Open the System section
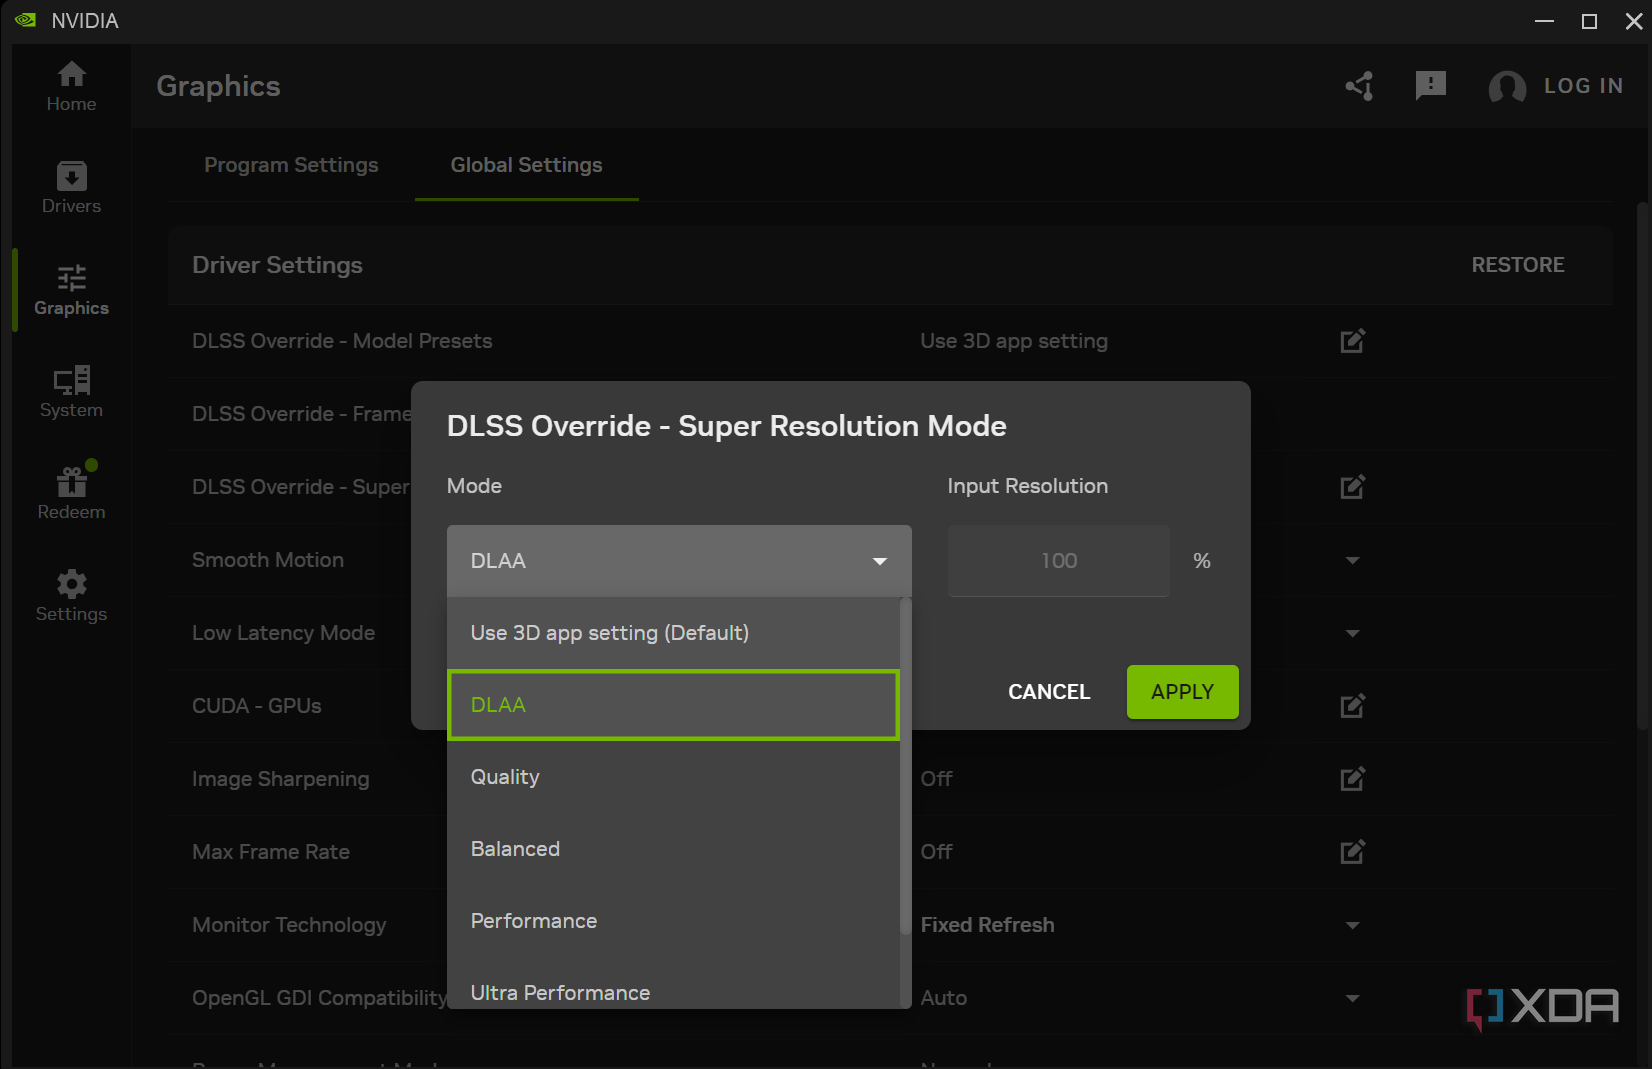This screenshot has width=1652, height=1069. click(71, 392)
